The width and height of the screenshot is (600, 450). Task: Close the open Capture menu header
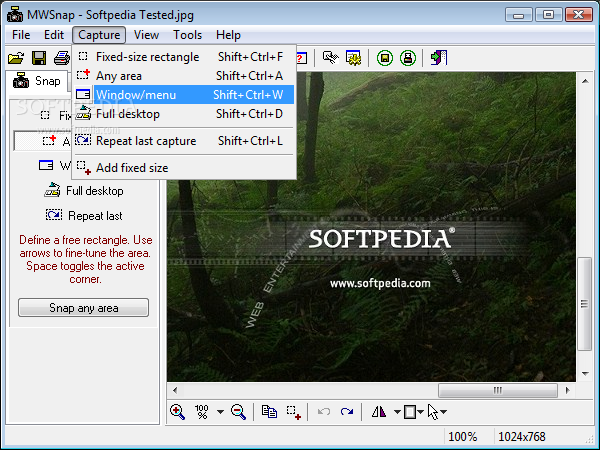99,35
